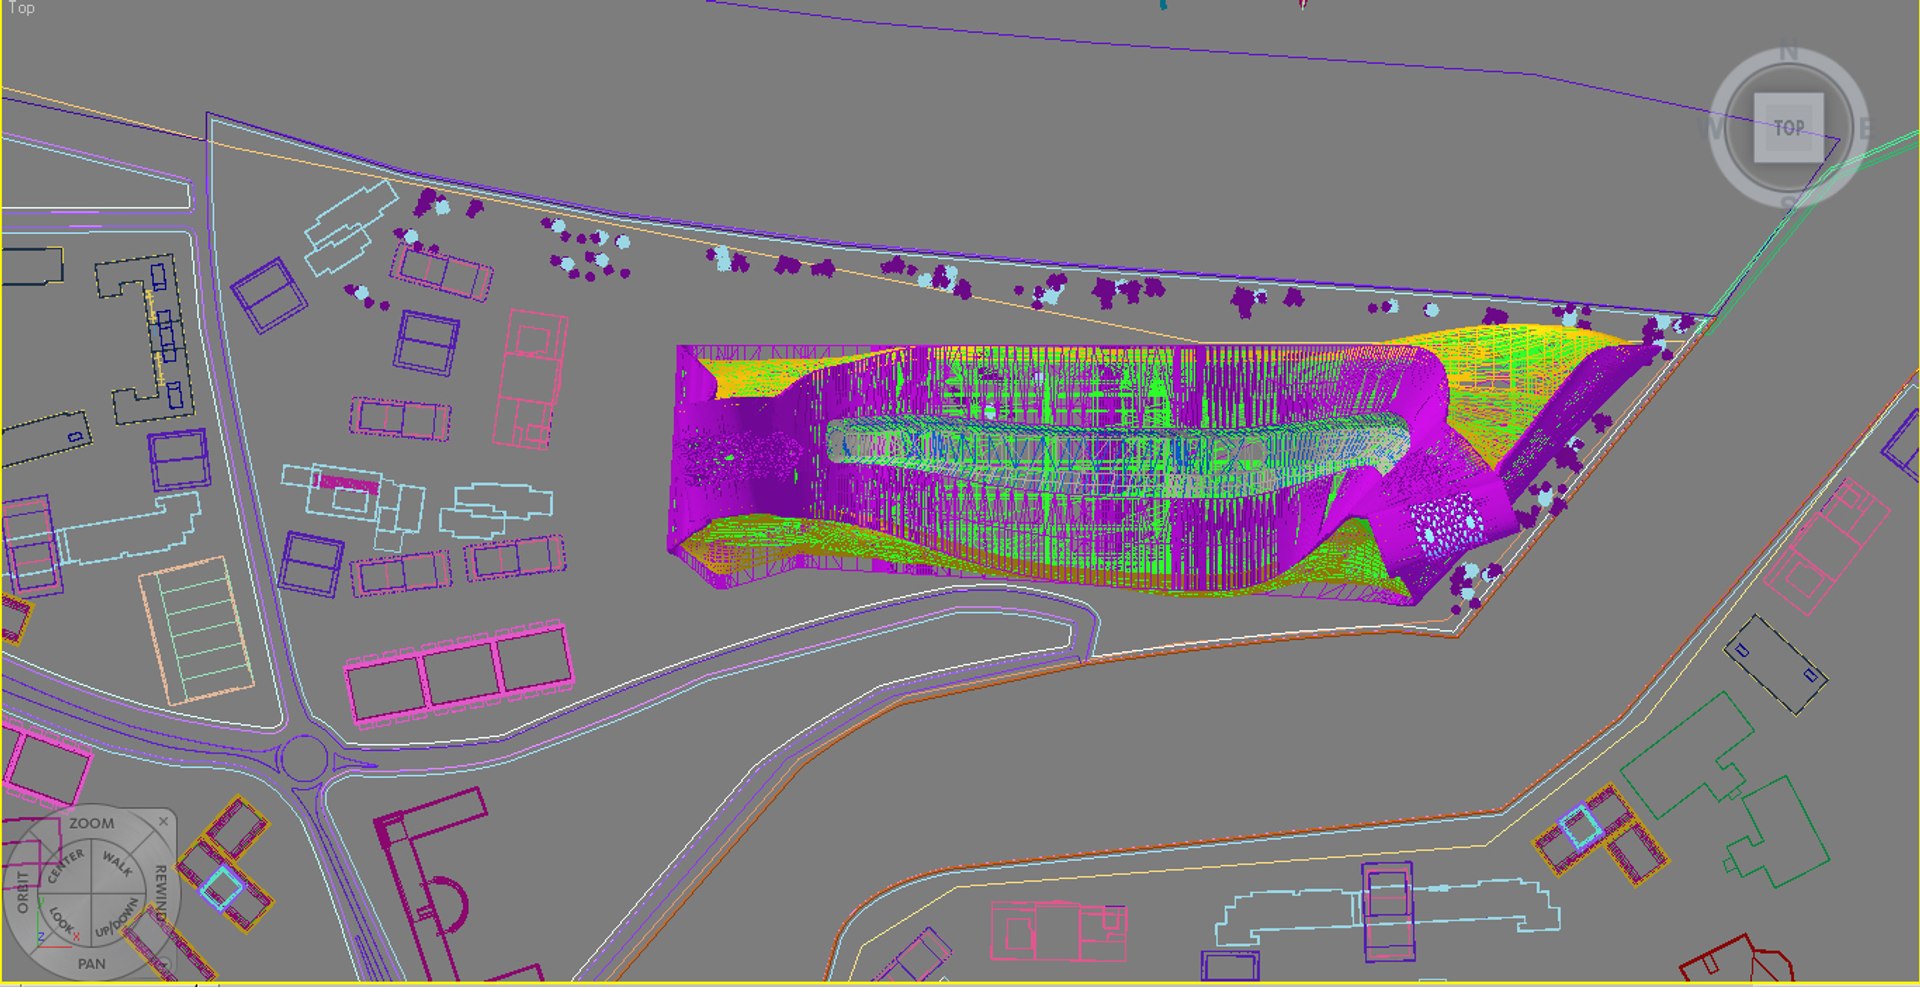The image size is (1920, 987).
Task: Click the S compass letter on ViewCube
Action: click(x=1788, y=204)
